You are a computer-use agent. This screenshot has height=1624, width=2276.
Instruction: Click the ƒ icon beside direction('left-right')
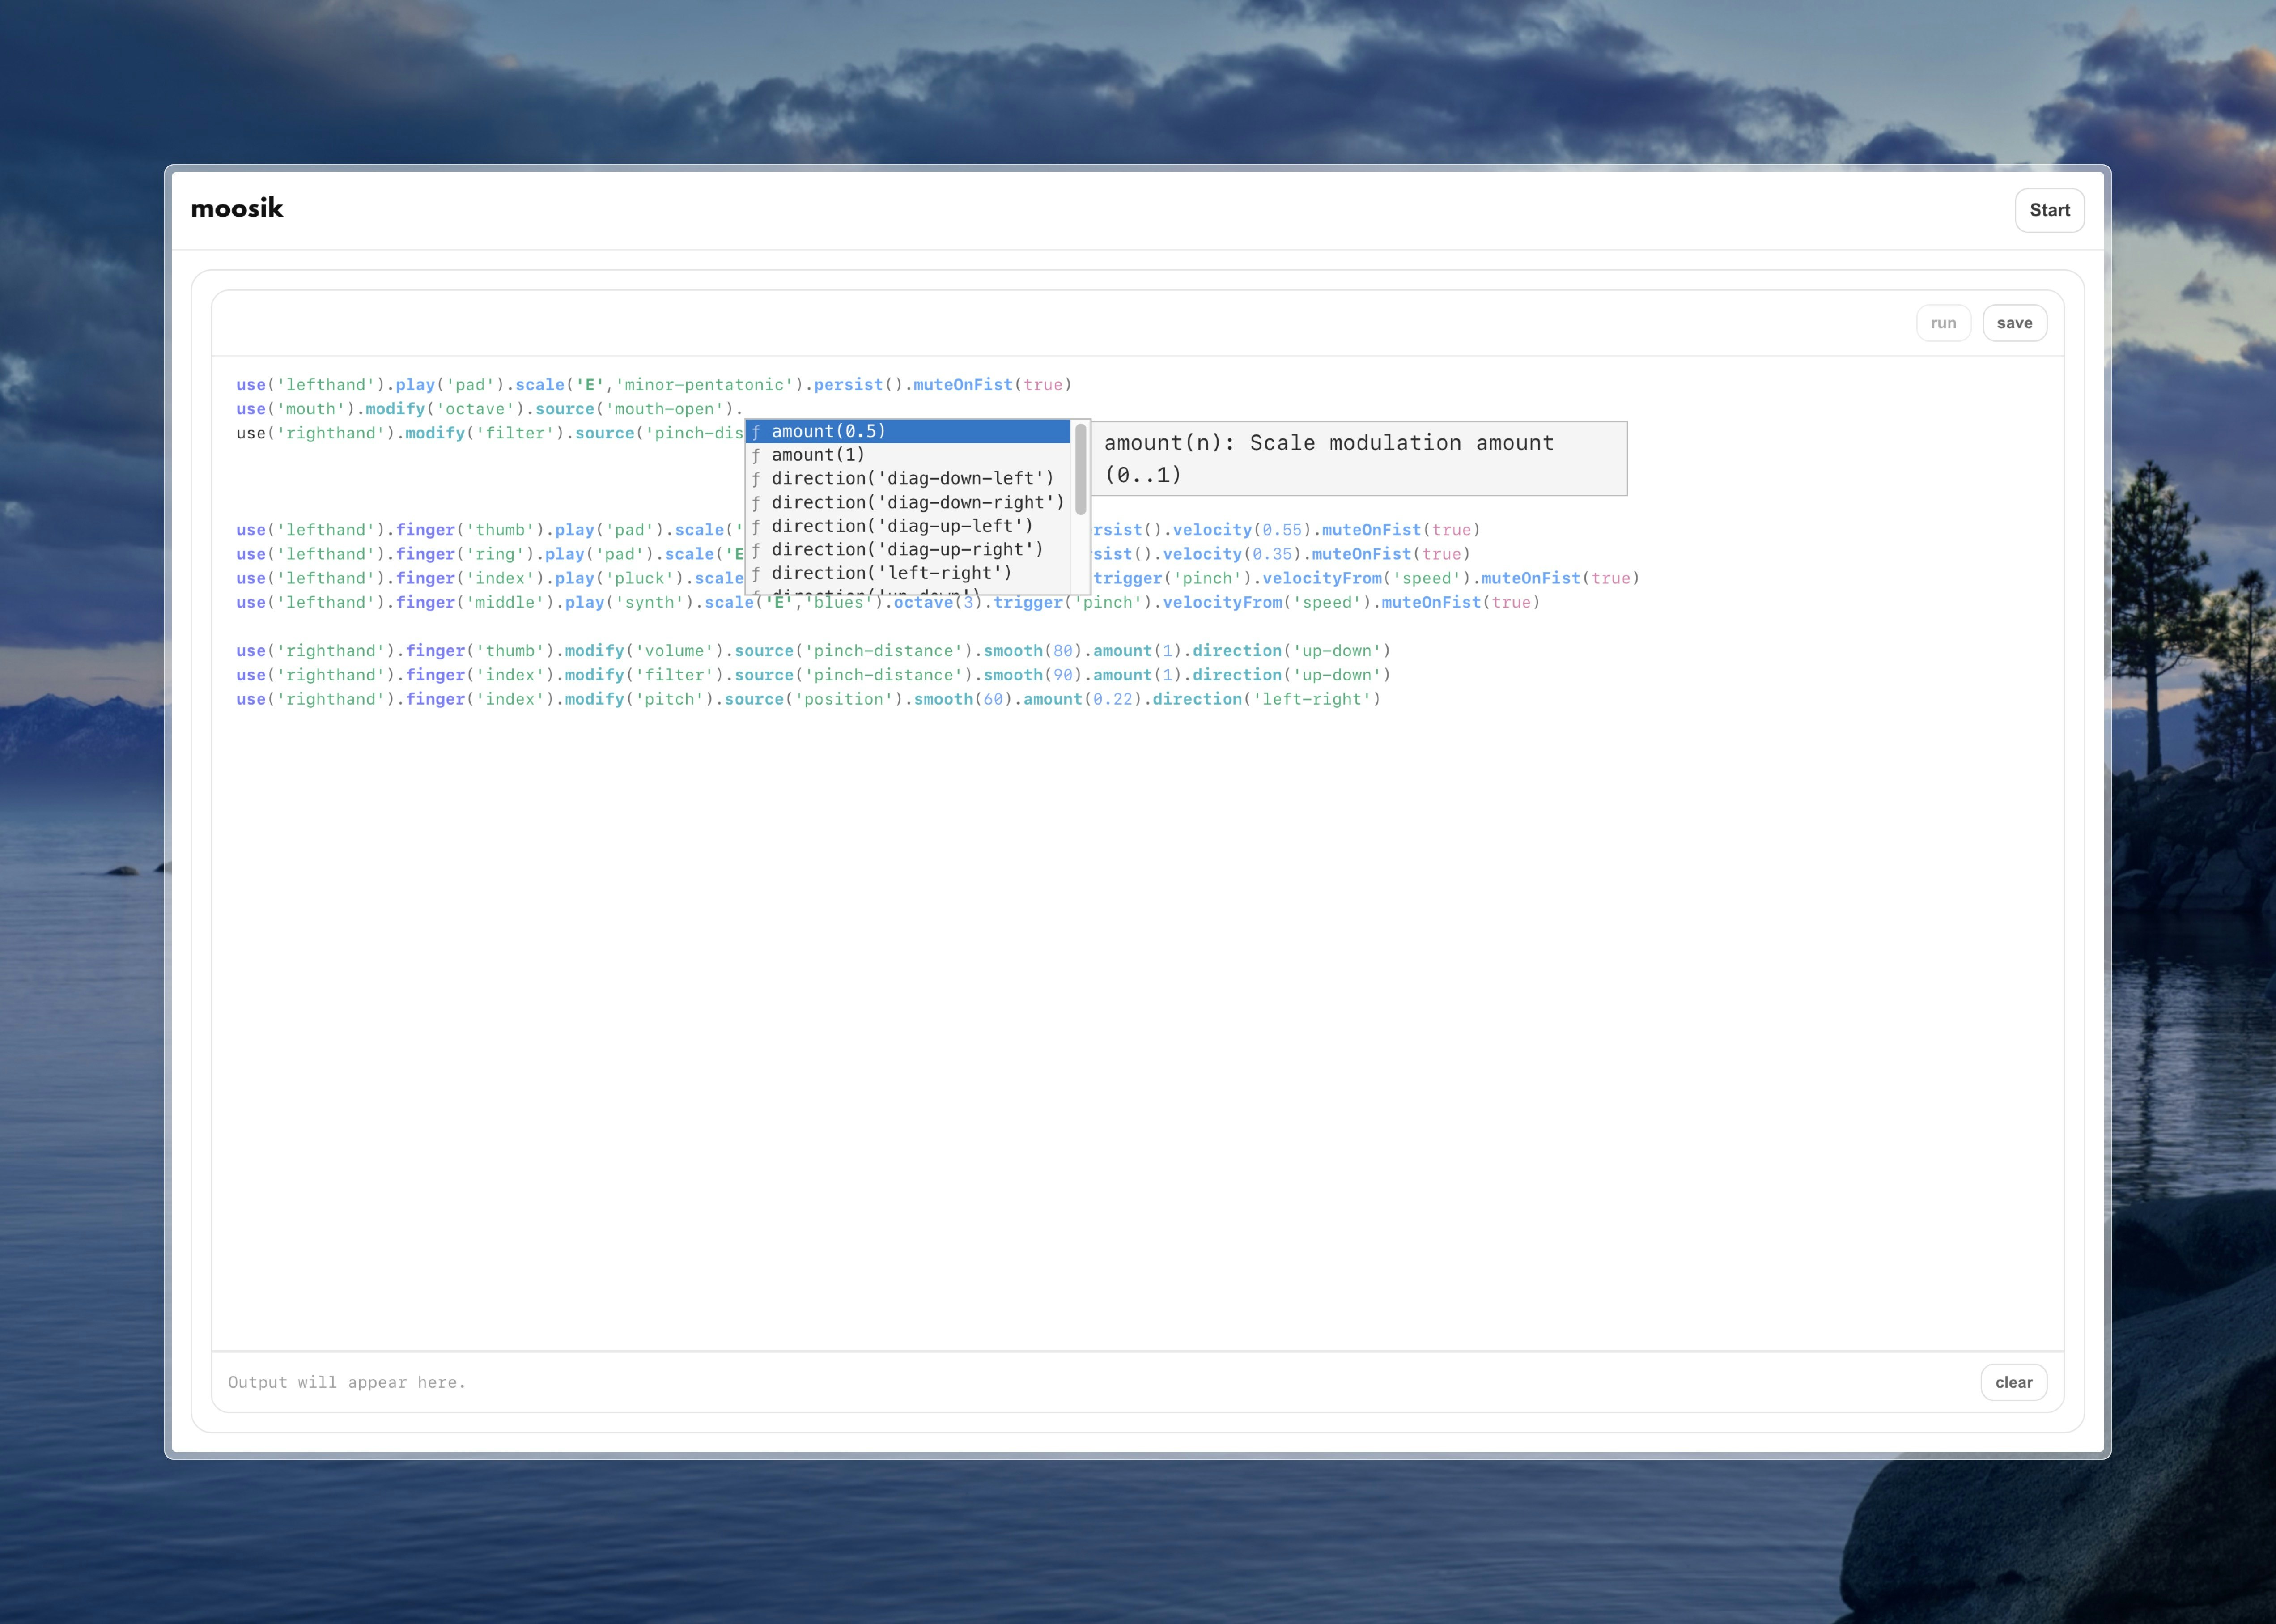point(757,572)
